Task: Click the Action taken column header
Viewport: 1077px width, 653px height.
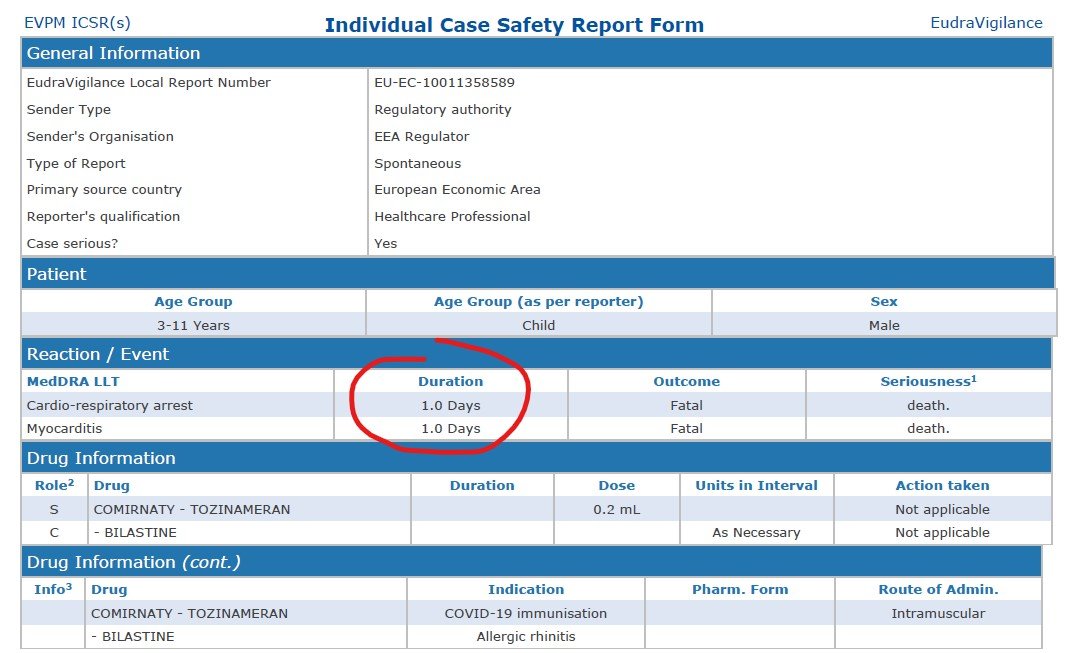Action: [942, 485]
